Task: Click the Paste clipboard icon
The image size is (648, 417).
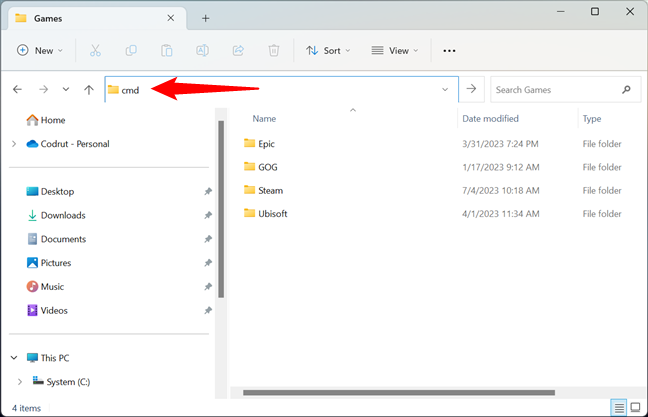Action: click(x=167, y=50)
